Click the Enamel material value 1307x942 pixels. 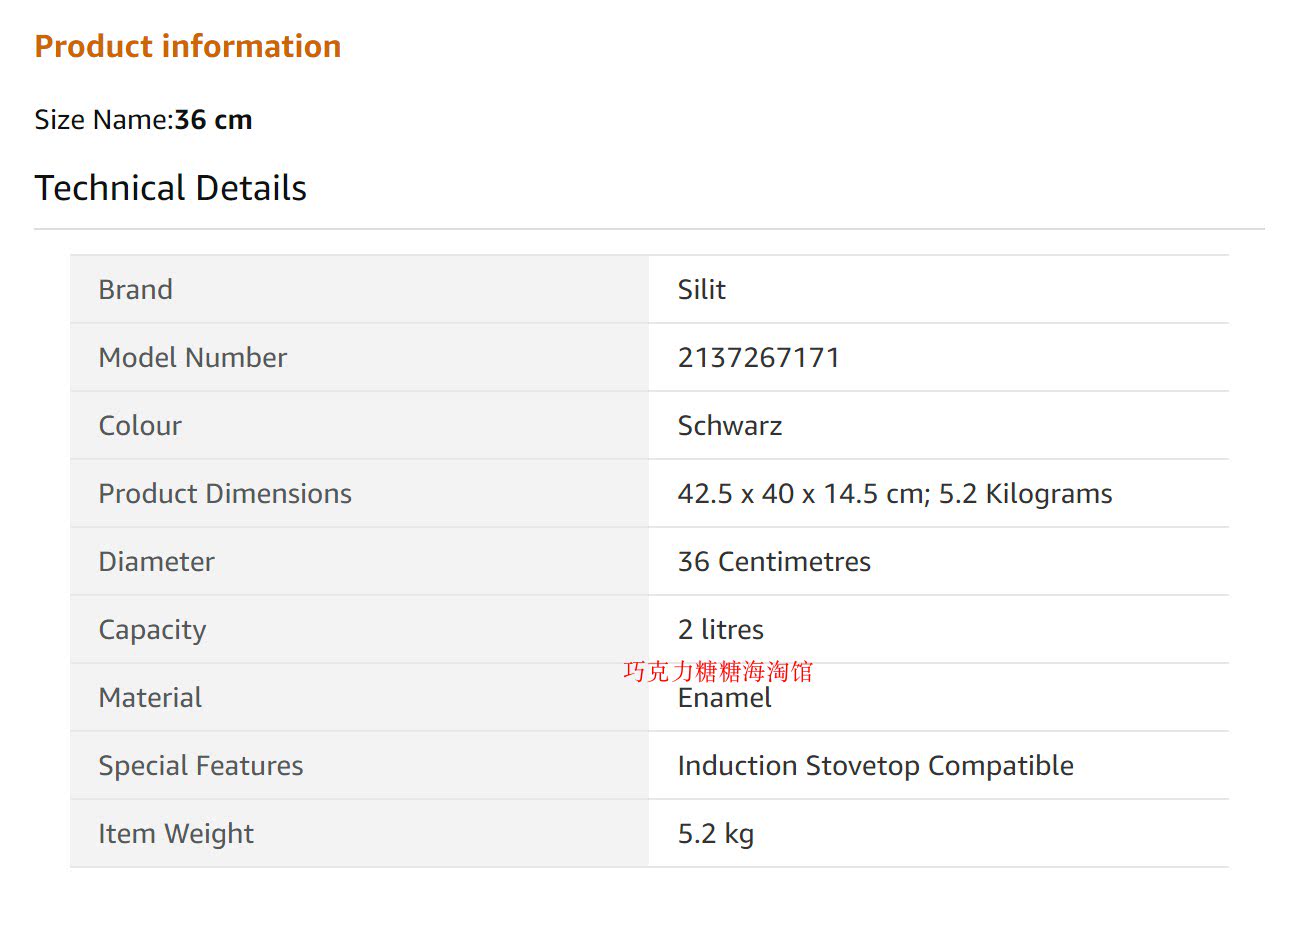tap(724, 699)
